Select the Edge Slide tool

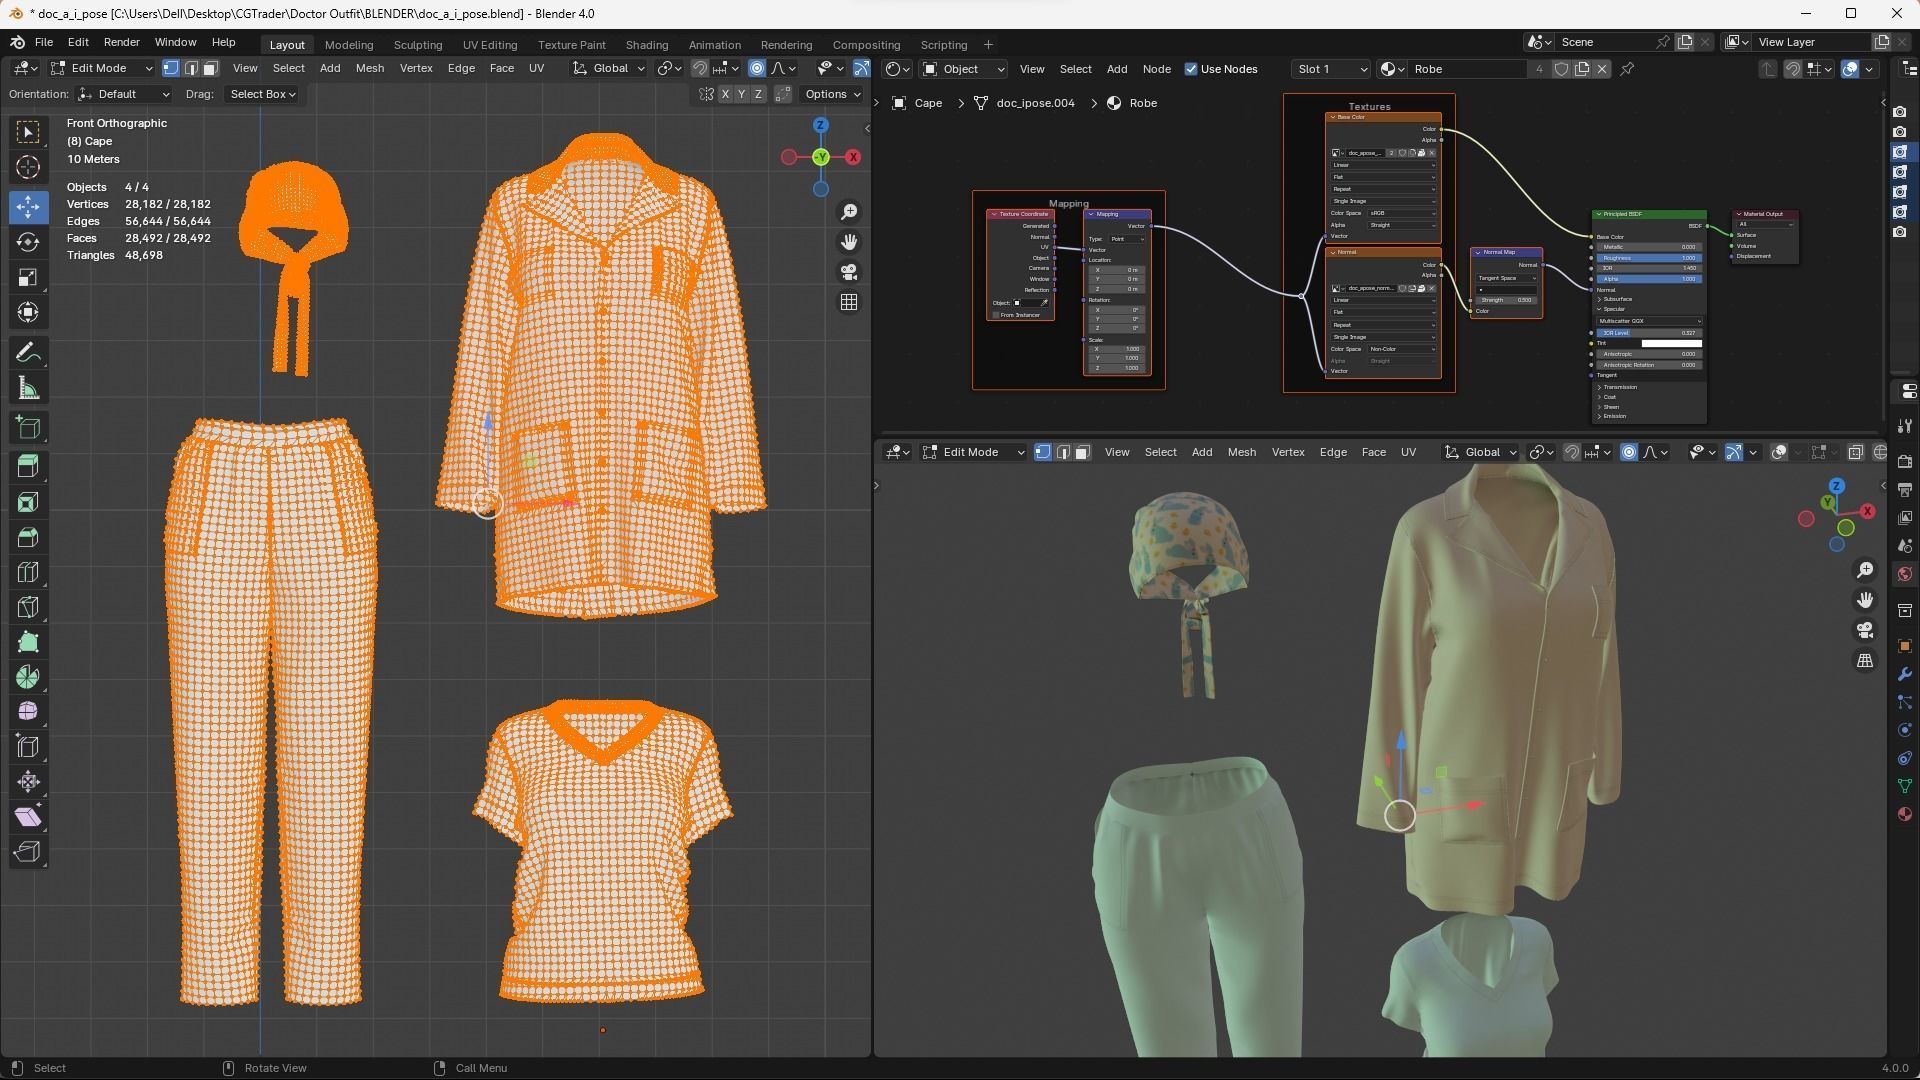tap(28, 747)
